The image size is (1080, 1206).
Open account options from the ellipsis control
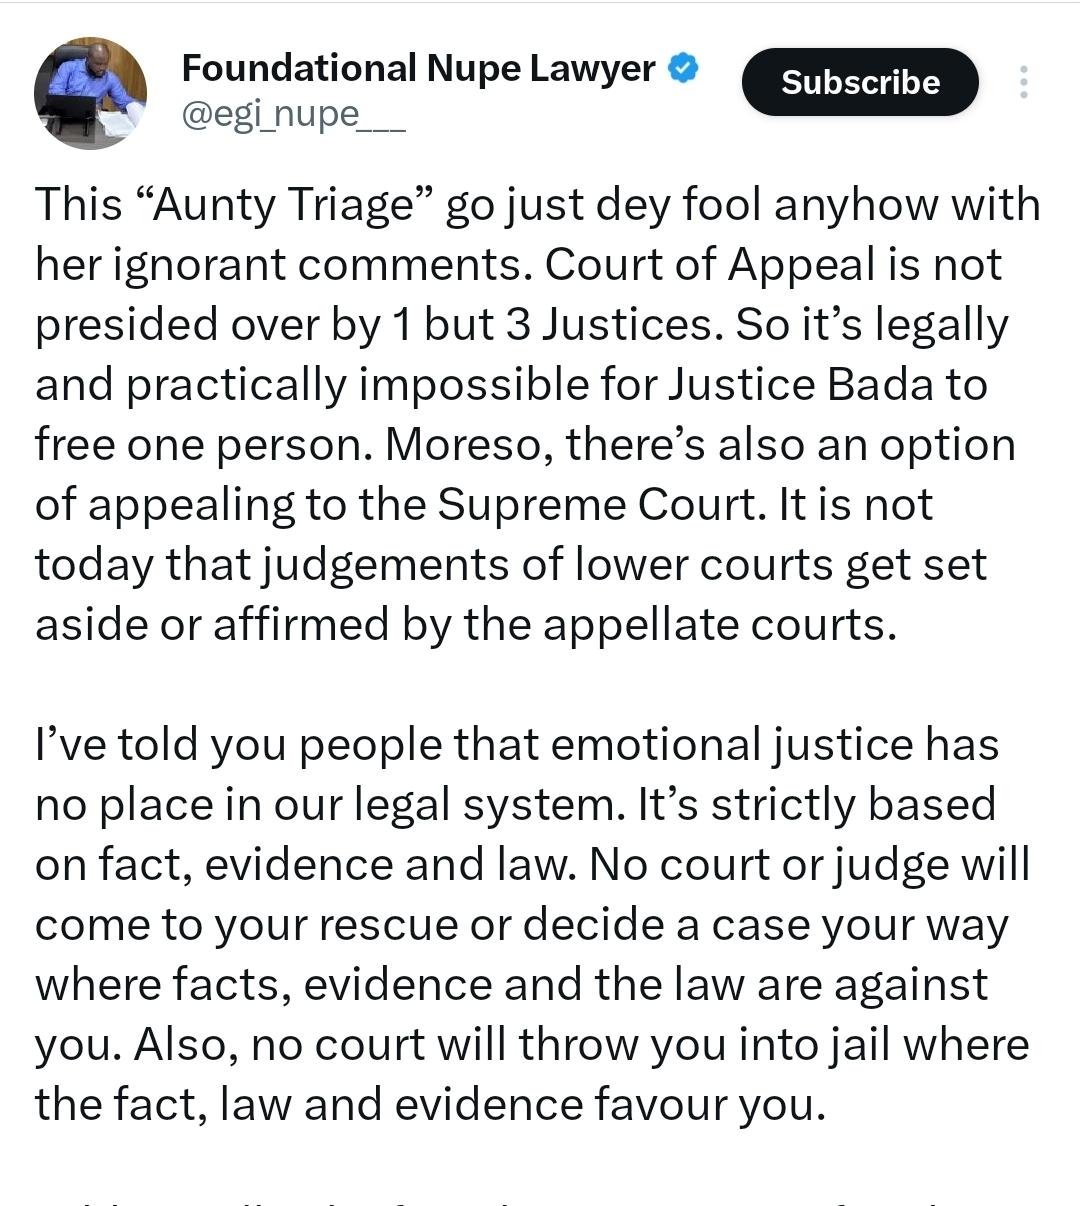click(1024, 82)
